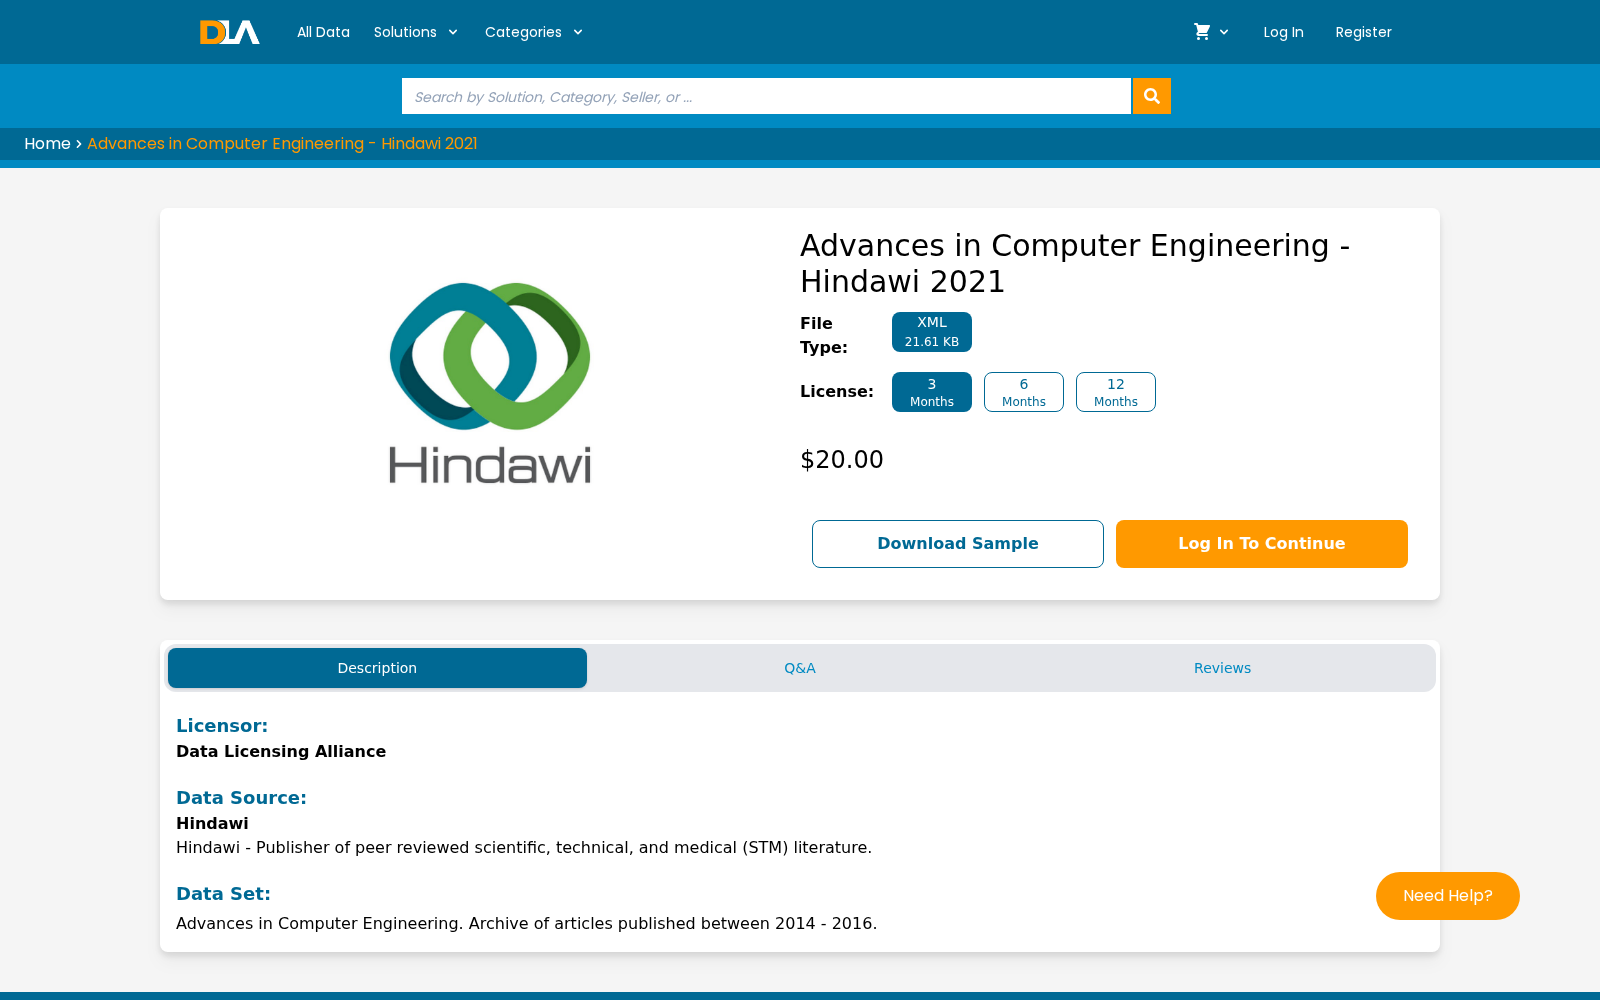1600x1000 pixels.
Task: Open the shopping cart icon
Action: (1202, 32)
